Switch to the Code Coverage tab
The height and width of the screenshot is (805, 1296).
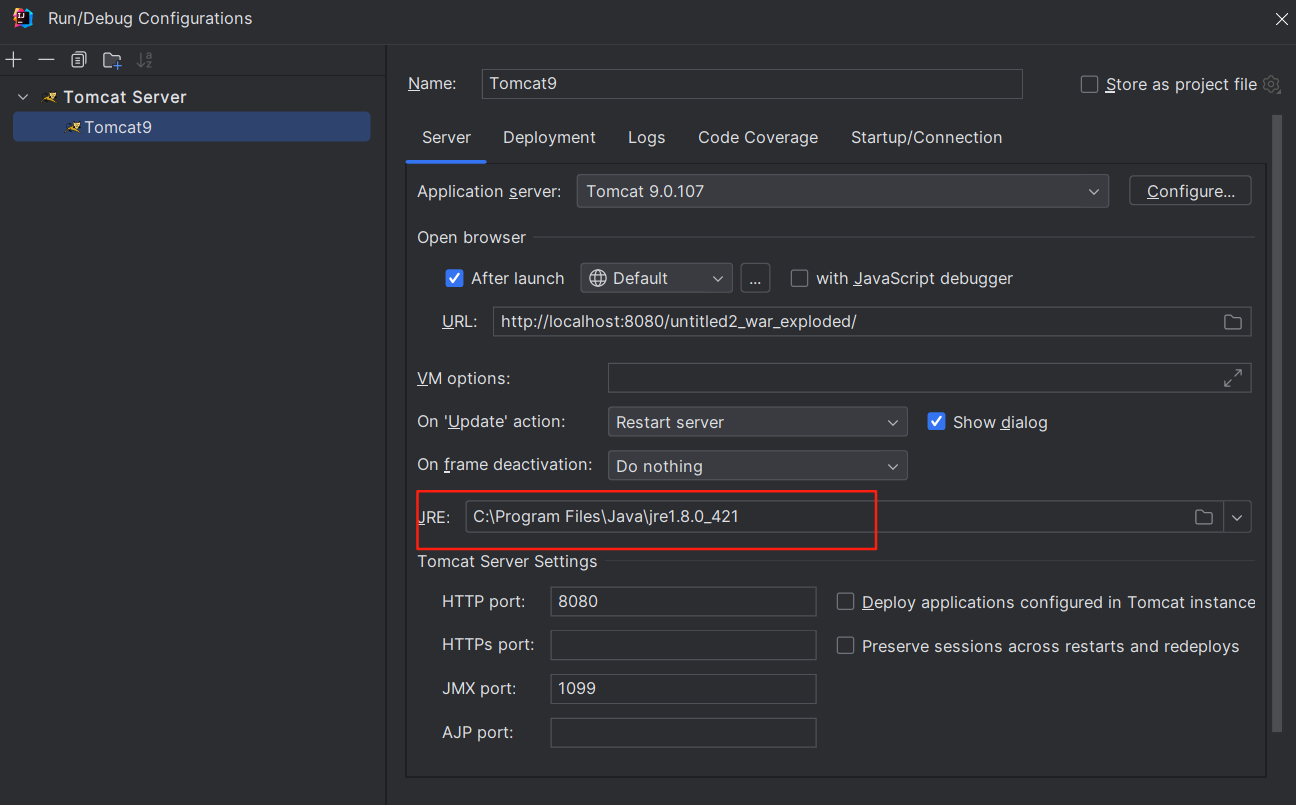point(758,138)
